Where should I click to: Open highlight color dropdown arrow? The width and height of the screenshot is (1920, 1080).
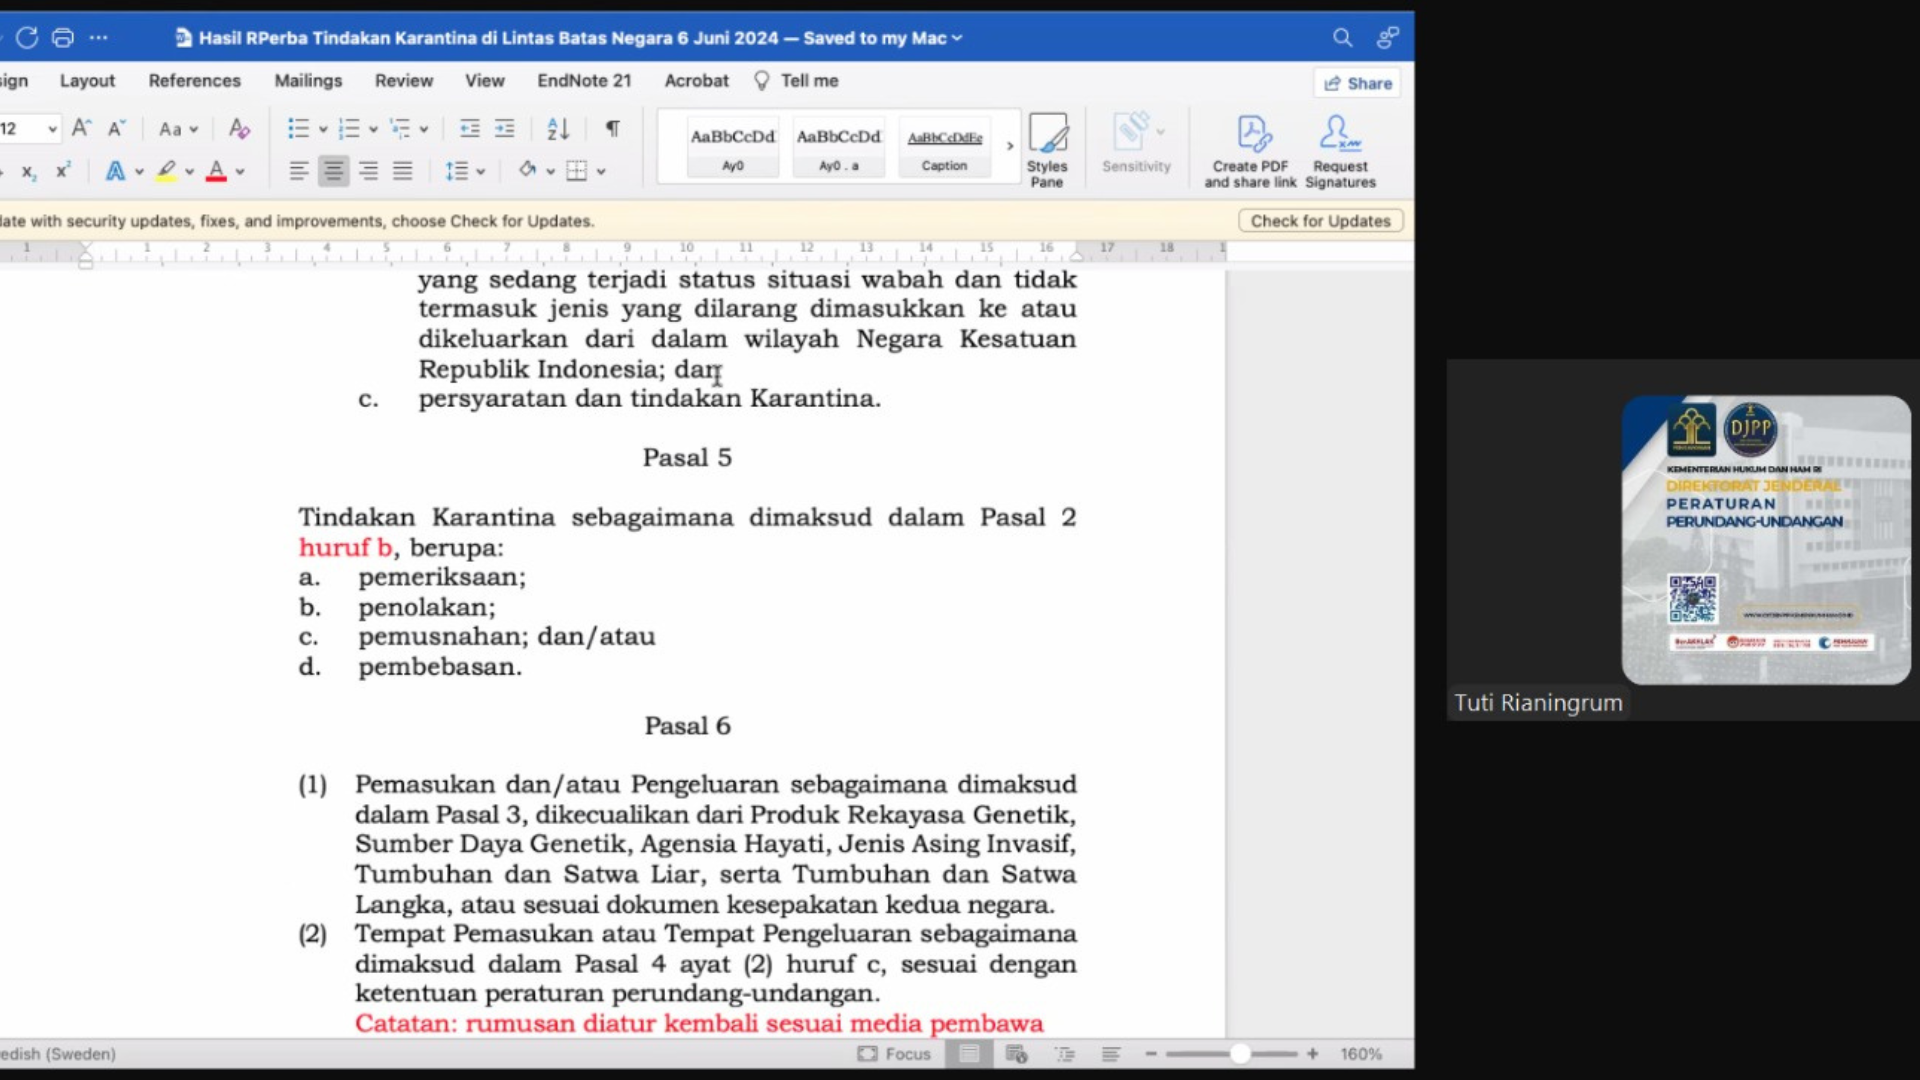pos(189,172)
